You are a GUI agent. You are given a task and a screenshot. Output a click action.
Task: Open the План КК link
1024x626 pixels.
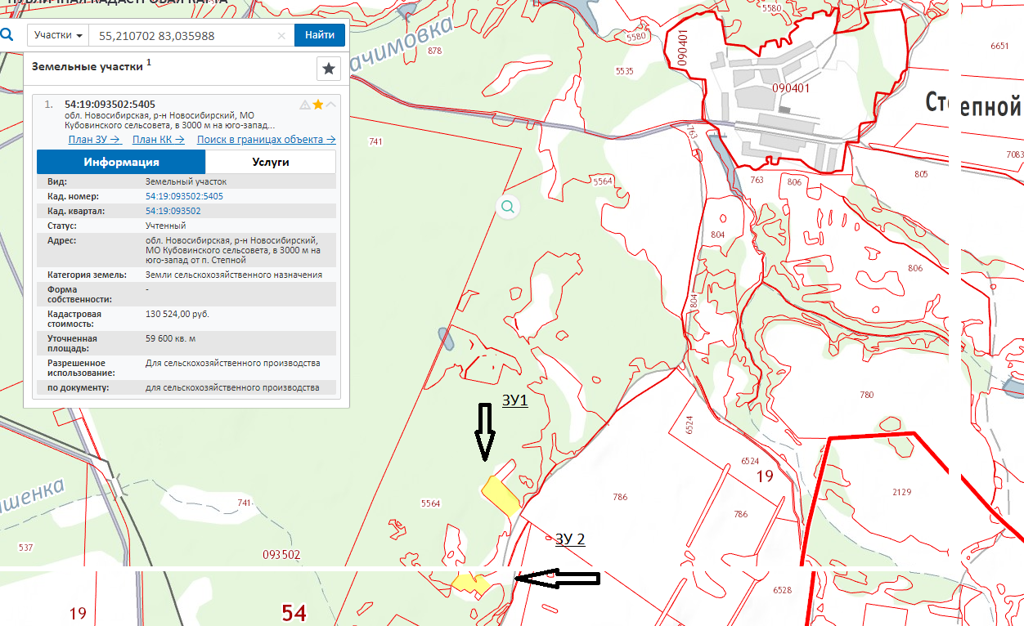158,140
